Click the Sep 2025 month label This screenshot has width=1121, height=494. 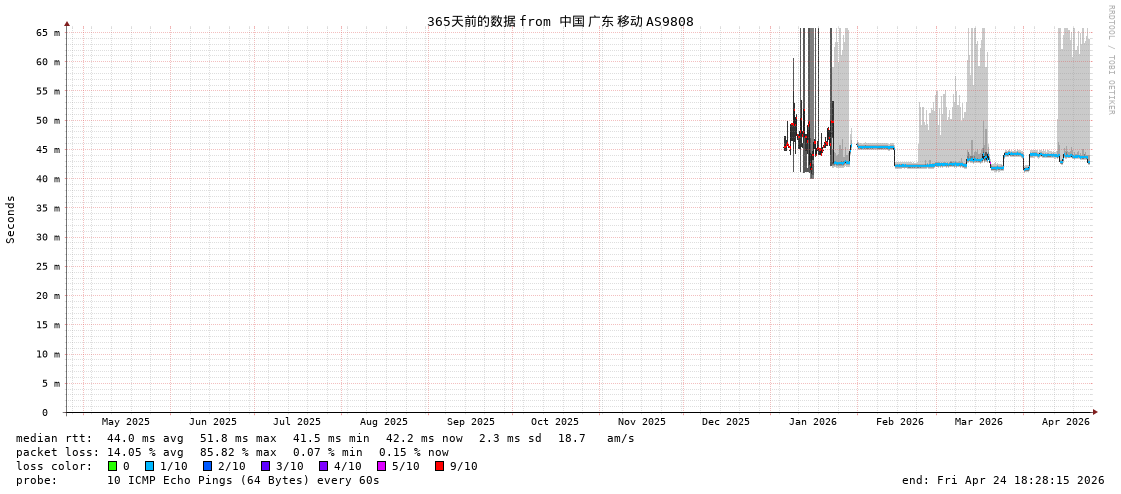470,422
